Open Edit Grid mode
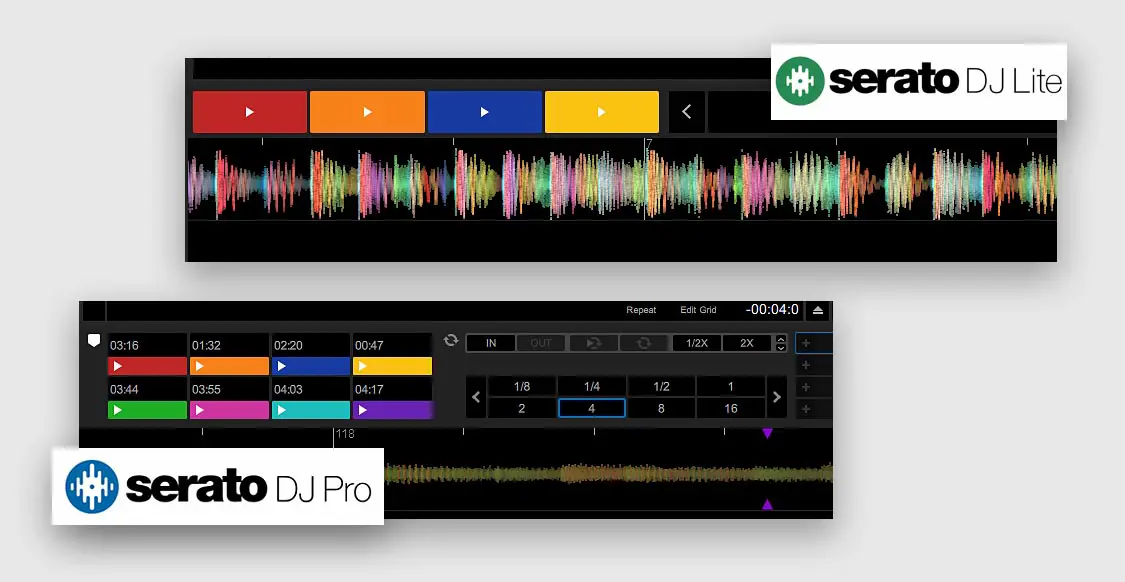1125x582 pixels. point(699,310)
